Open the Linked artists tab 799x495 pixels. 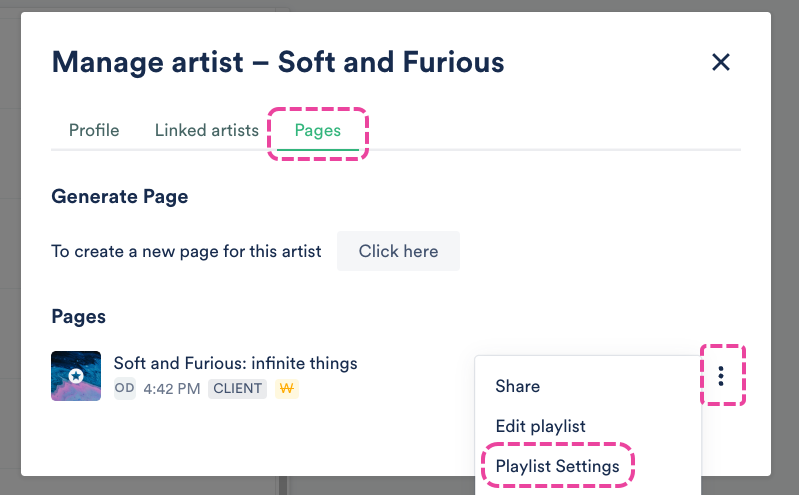tap(206, 131)
